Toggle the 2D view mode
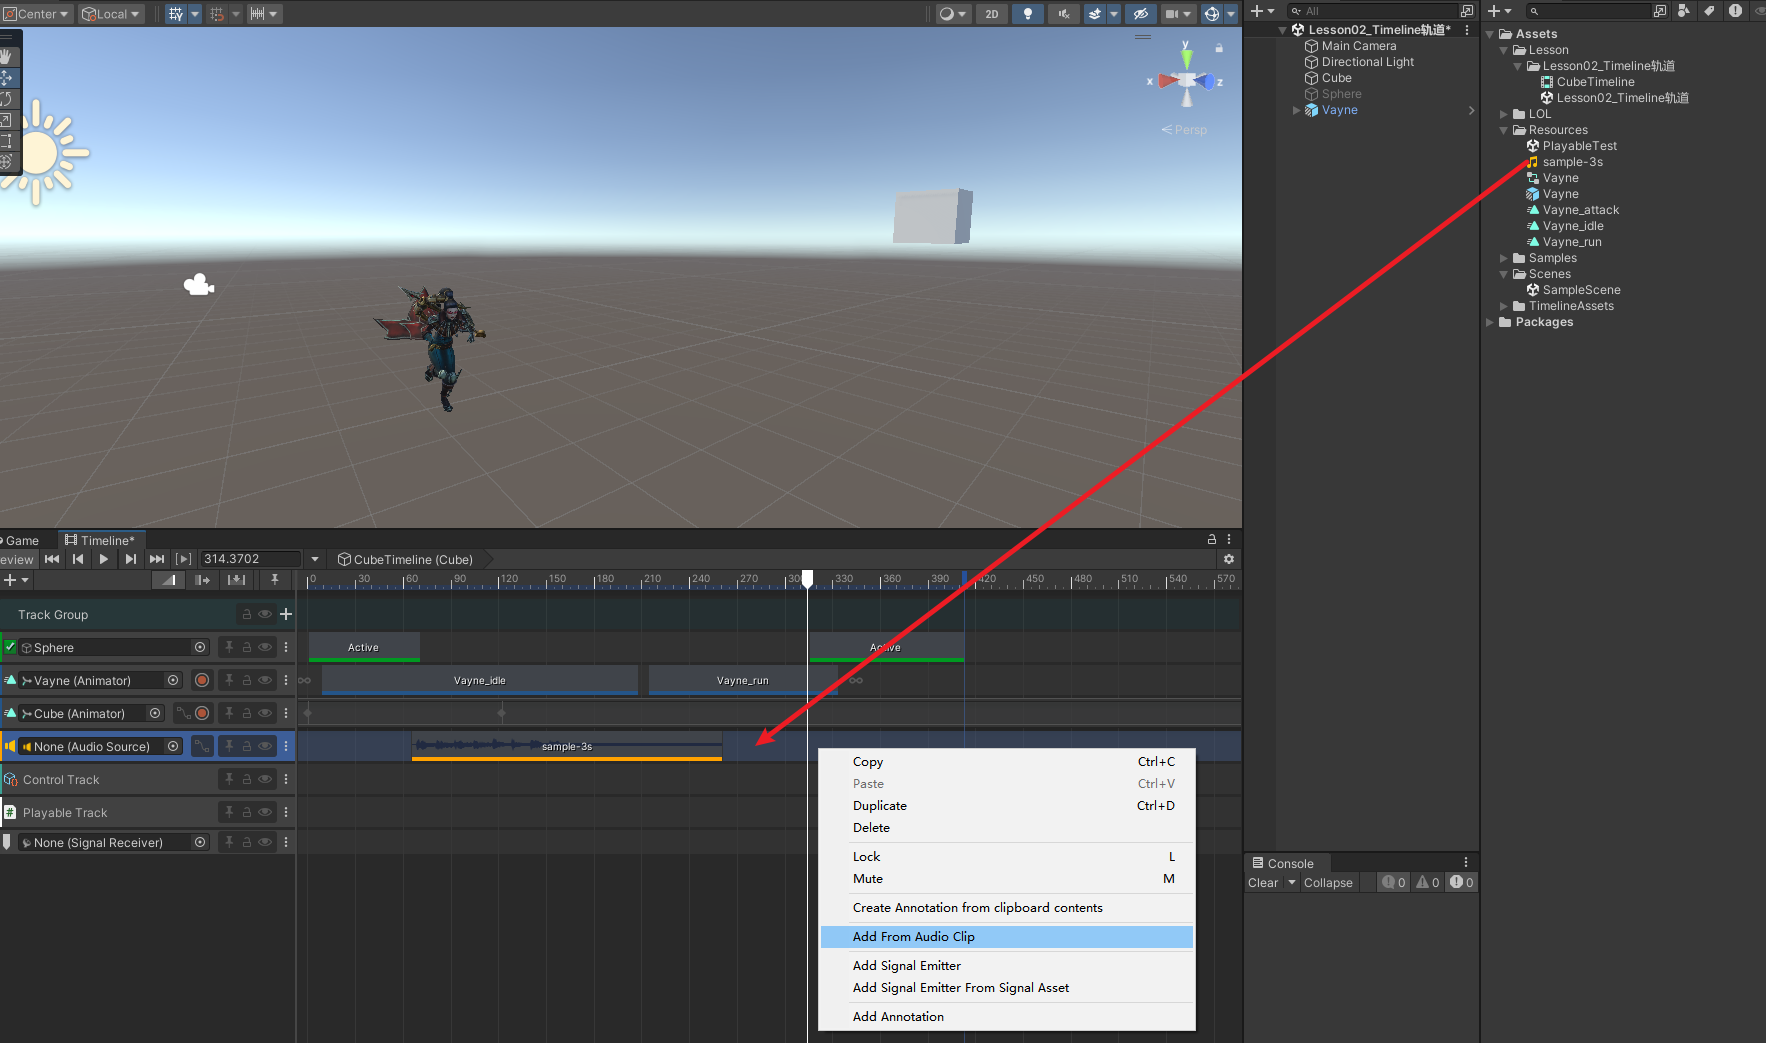 (991, 14)
